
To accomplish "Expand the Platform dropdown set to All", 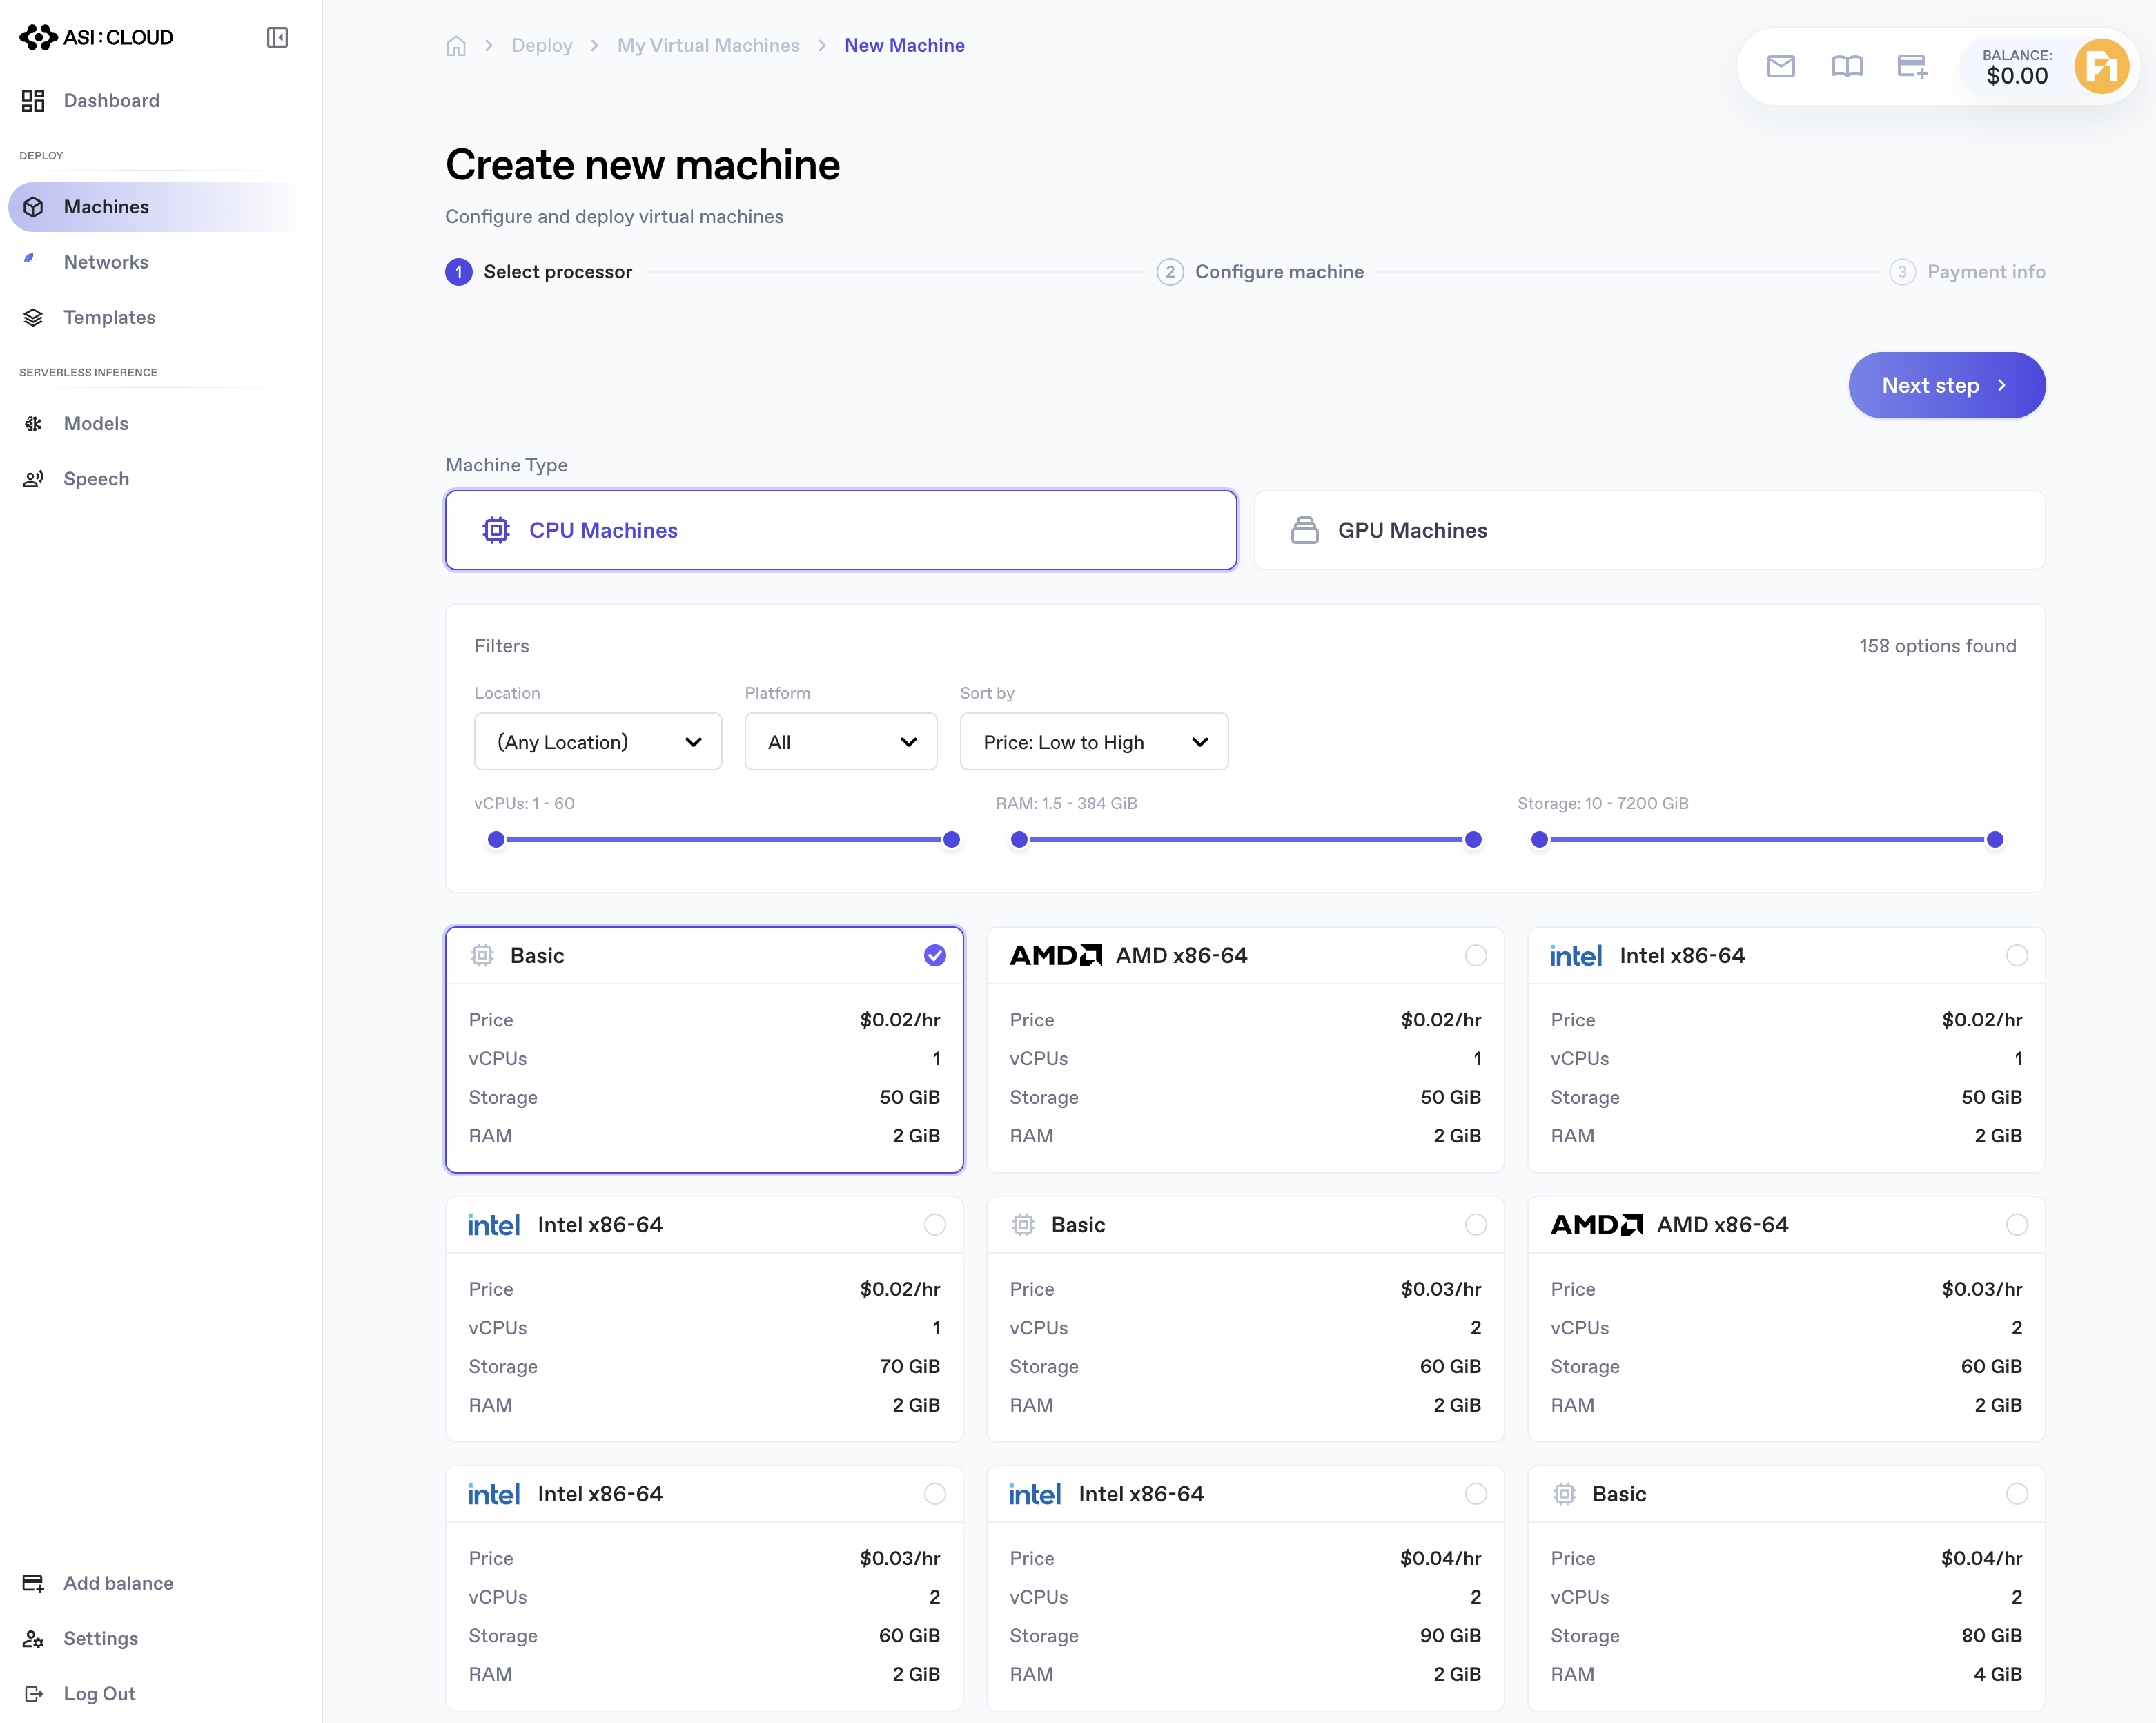I will (x=840, y=742).
